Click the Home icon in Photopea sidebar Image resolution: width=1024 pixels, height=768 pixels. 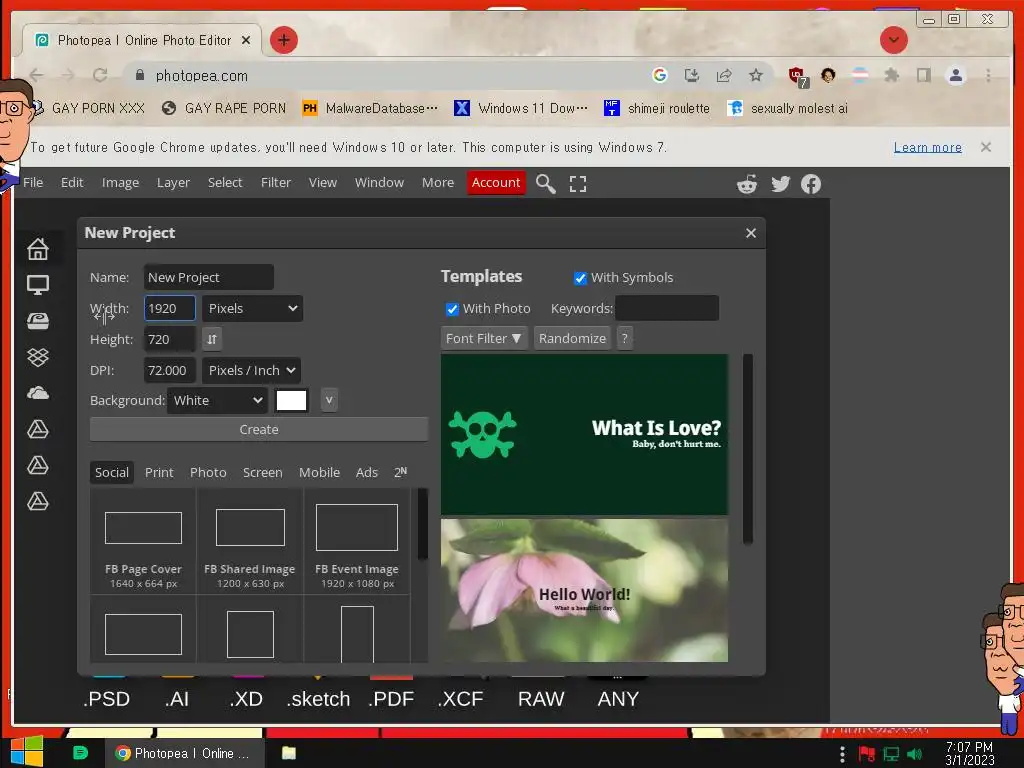(38, 249)
